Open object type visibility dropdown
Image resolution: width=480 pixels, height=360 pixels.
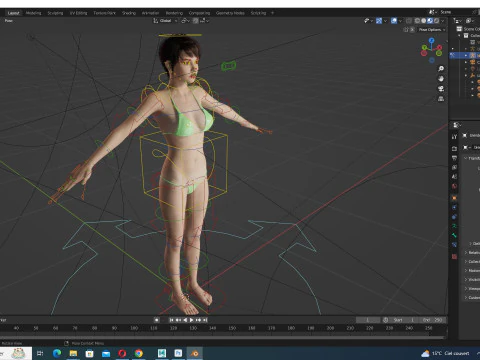(x=368, y=21)
